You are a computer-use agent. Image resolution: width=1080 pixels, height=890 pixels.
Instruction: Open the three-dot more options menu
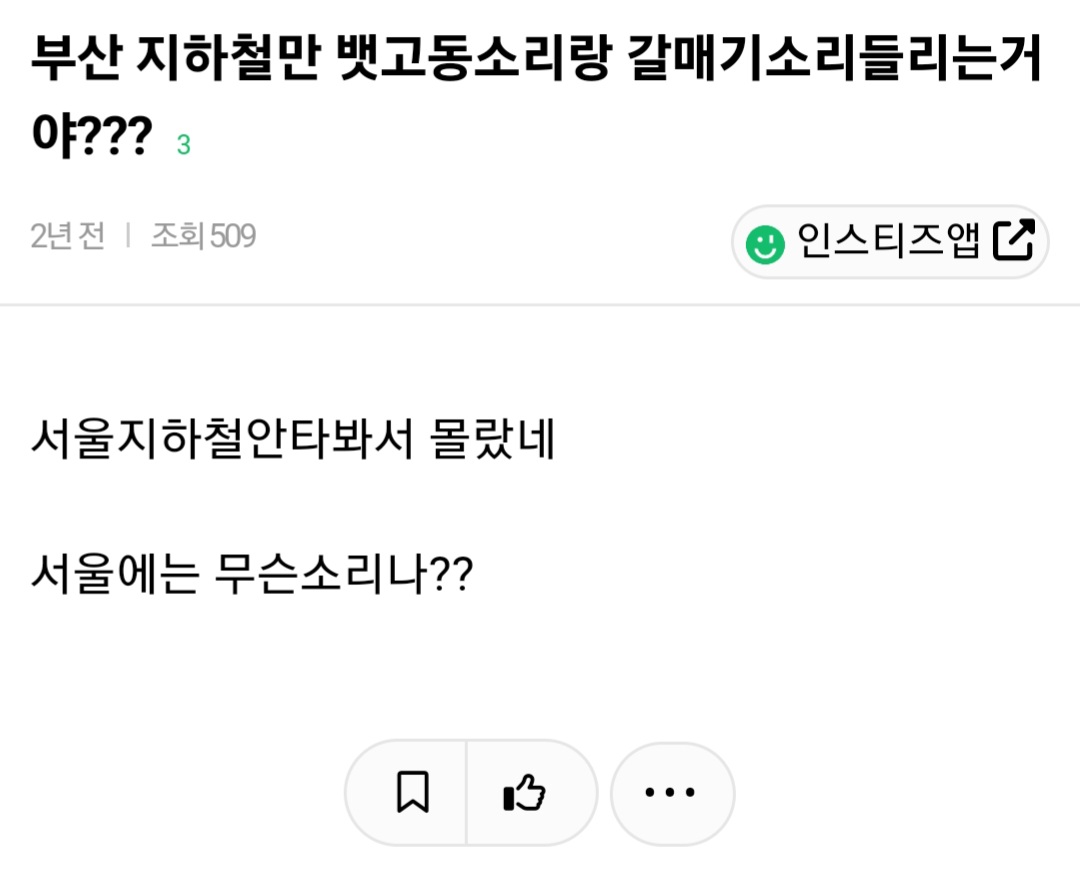tap(671, 793)
